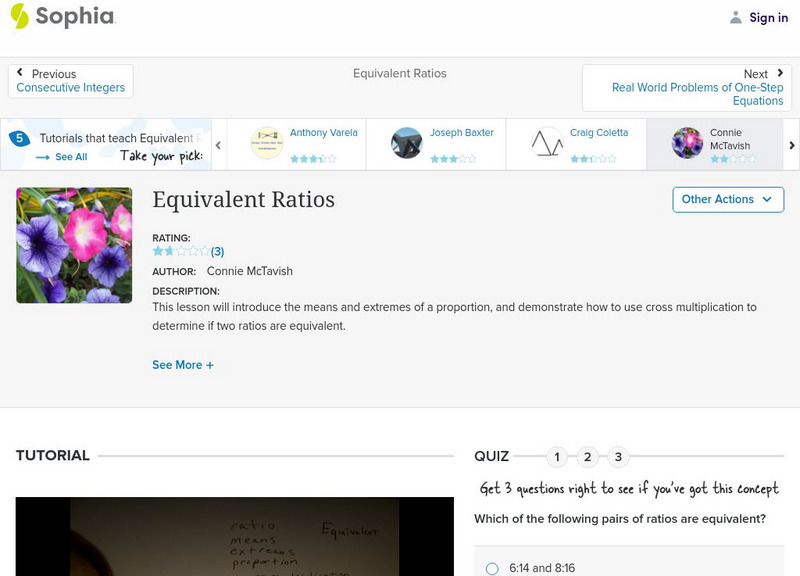800x576 pixels.
Task: Click the Sign in user icon
Action: click(x=735, y=17)
